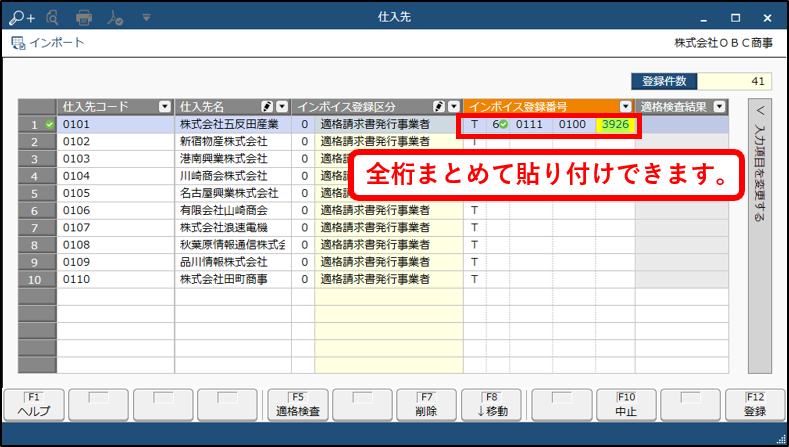Click the T prefix cell in row 0107

coord(475,228)
